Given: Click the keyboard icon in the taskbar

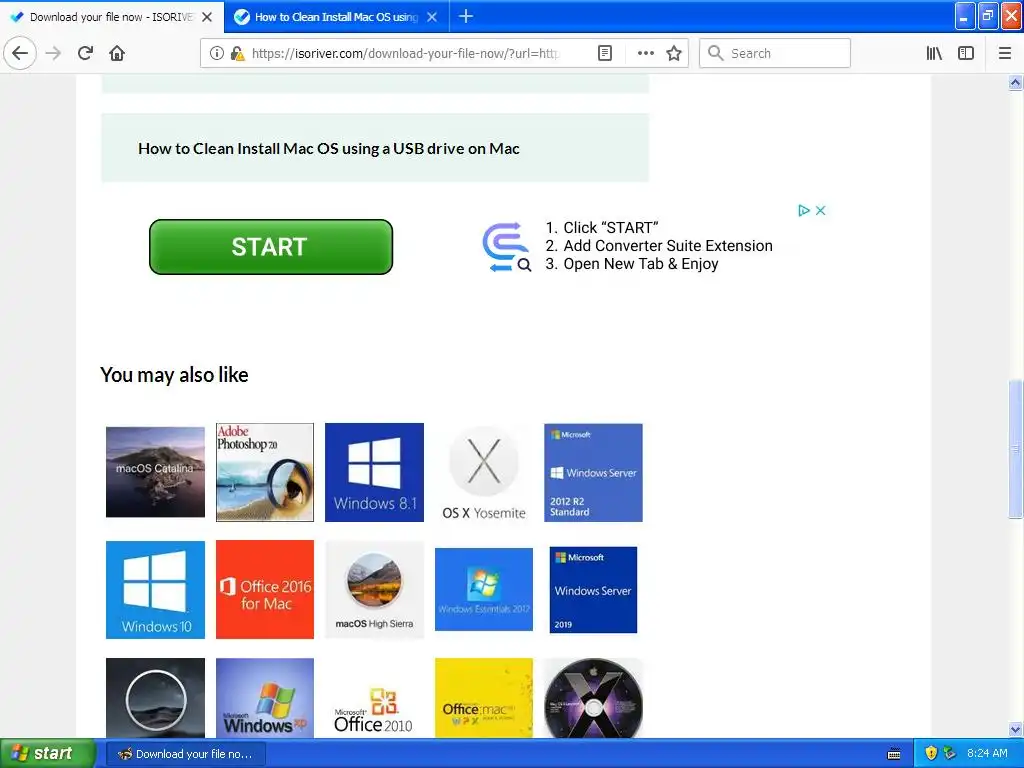Looking at the screenshot, I should (x=894, y=754).
